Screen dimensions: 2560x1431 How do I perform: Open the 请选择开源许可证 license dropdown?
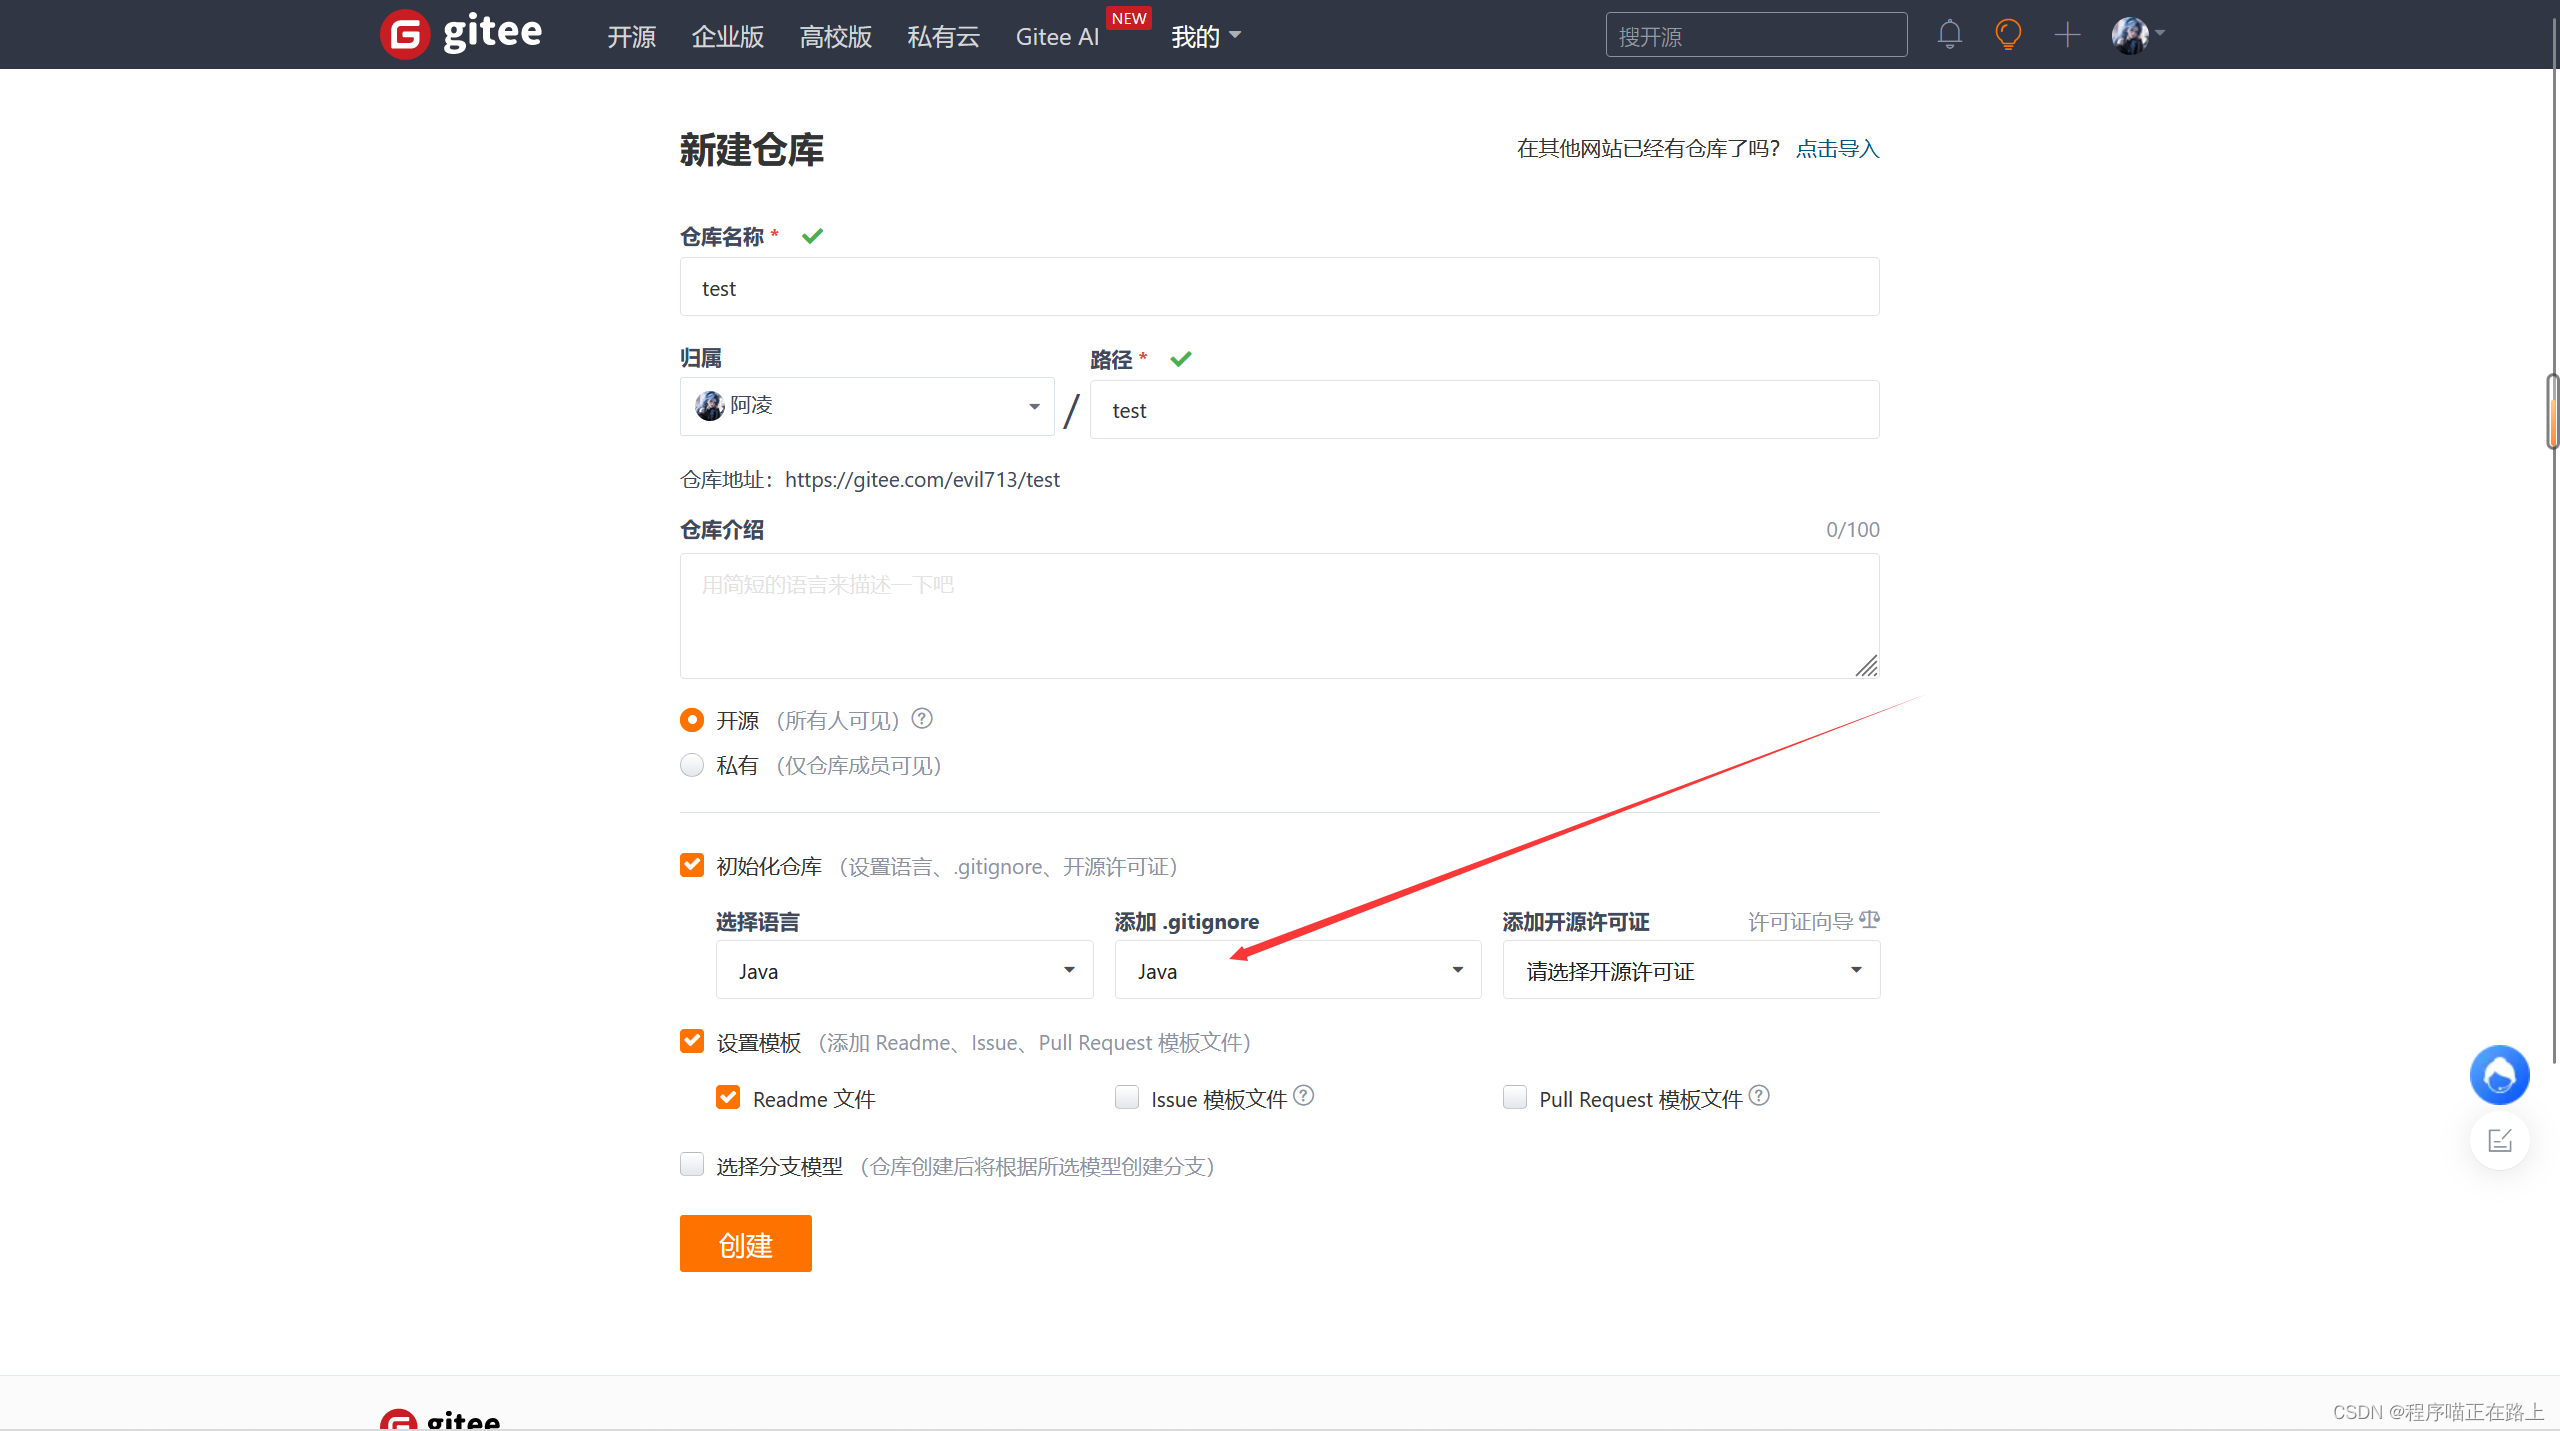click(1689, 969)
